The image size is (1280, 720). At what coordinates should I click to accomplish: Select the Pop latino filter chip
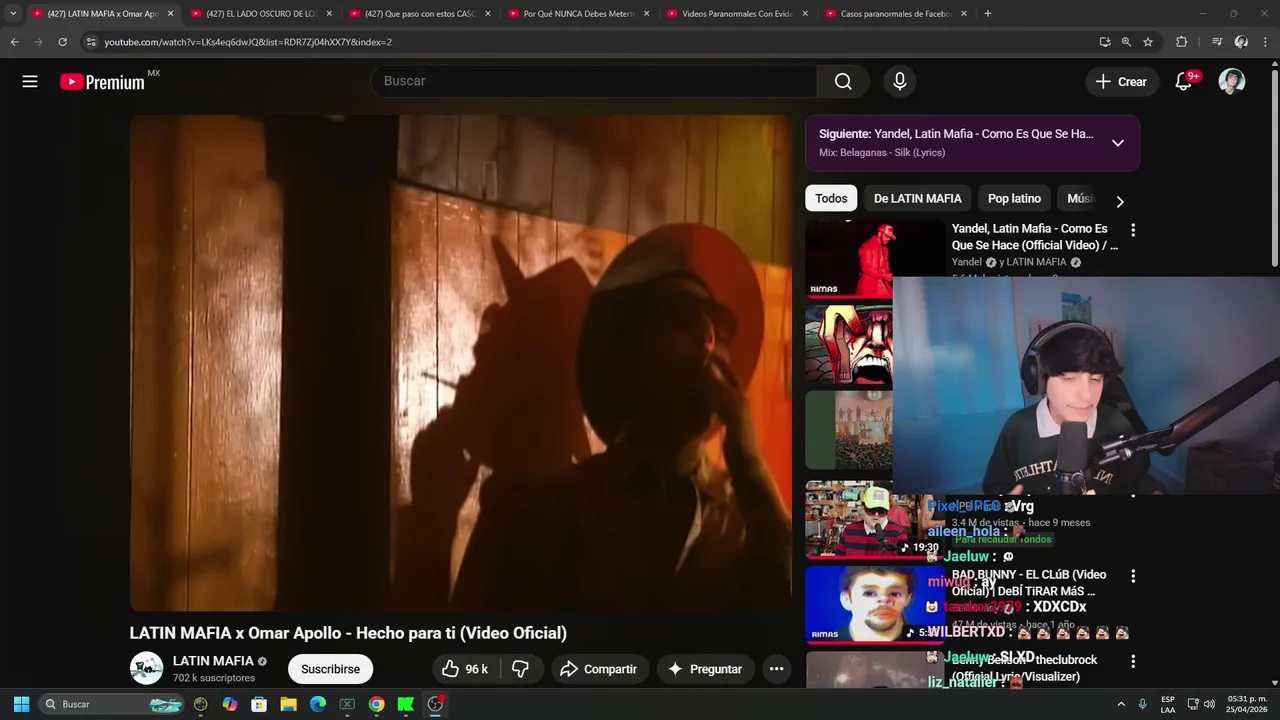[1014, 198]
